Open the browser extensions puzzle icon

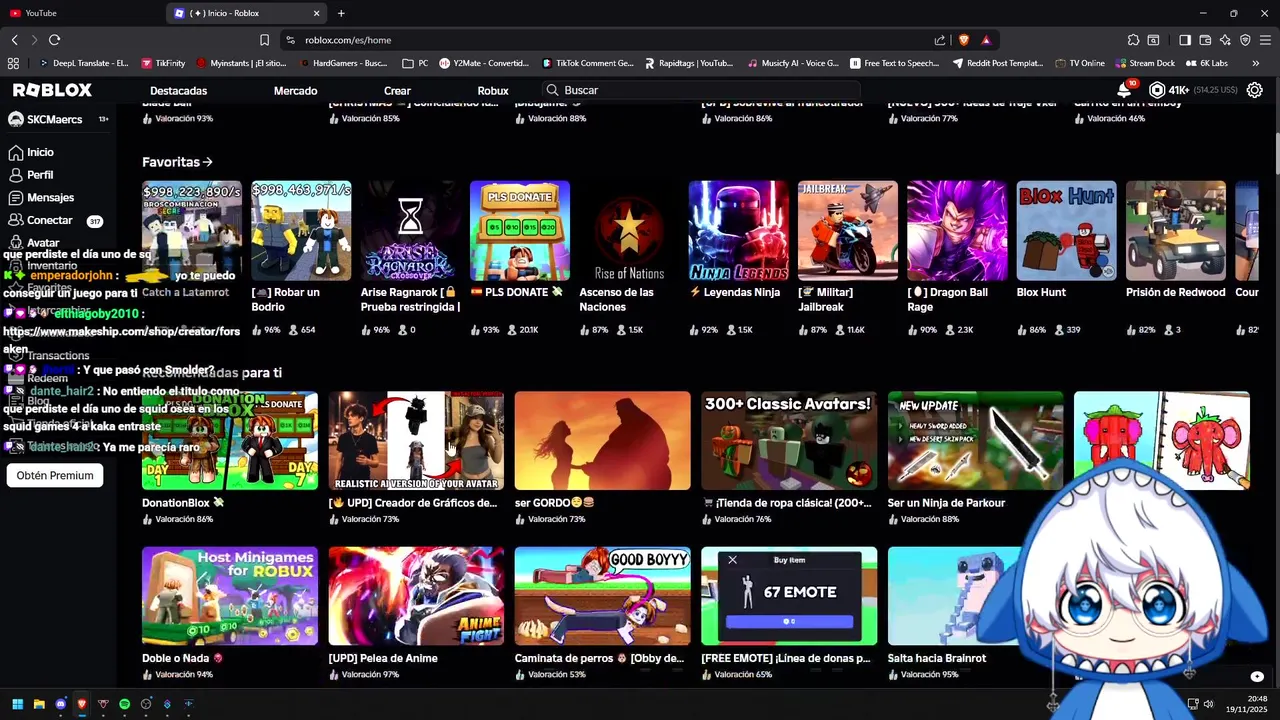click(1133, 40)
